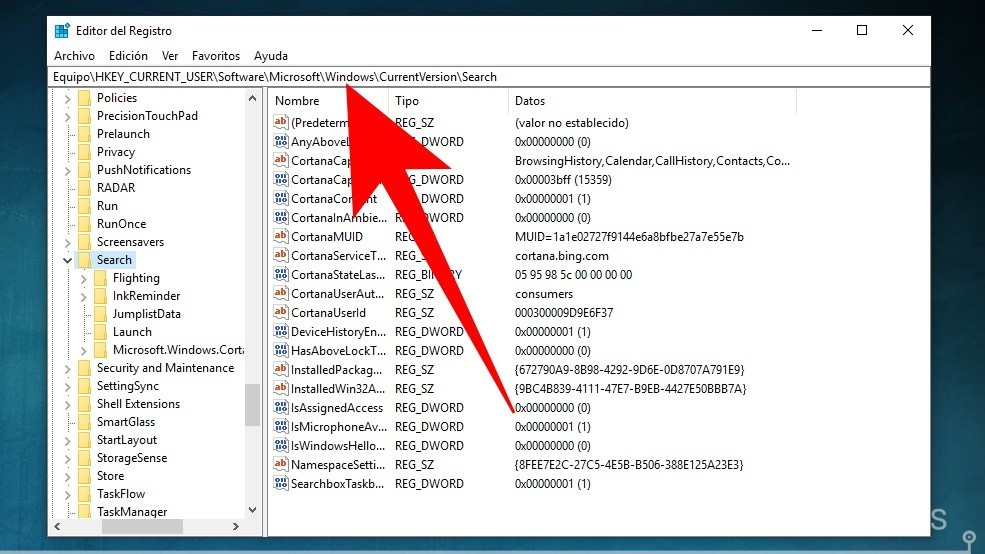Select the JumplistData folder icon

coord(100,314)
